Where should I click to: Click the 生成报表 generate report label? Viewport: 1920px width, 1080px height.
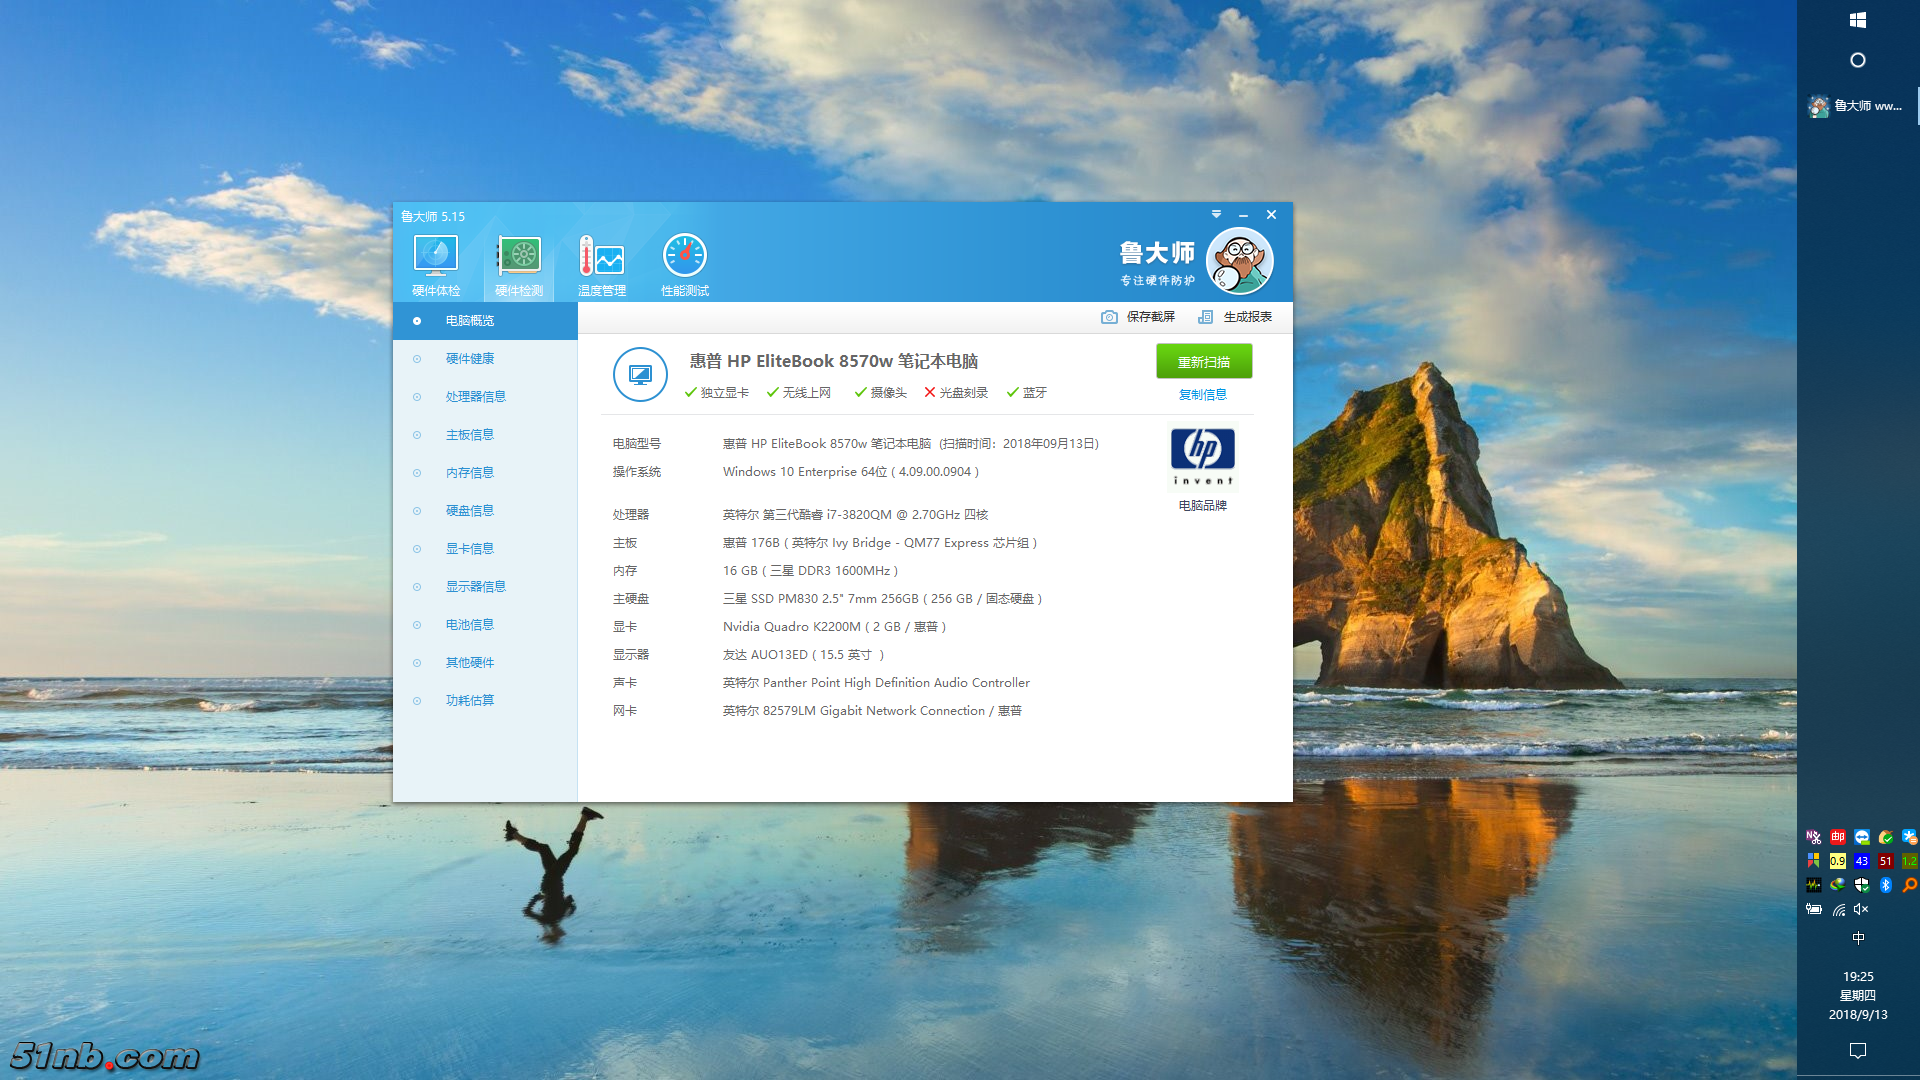click(x=1248, y=317)
